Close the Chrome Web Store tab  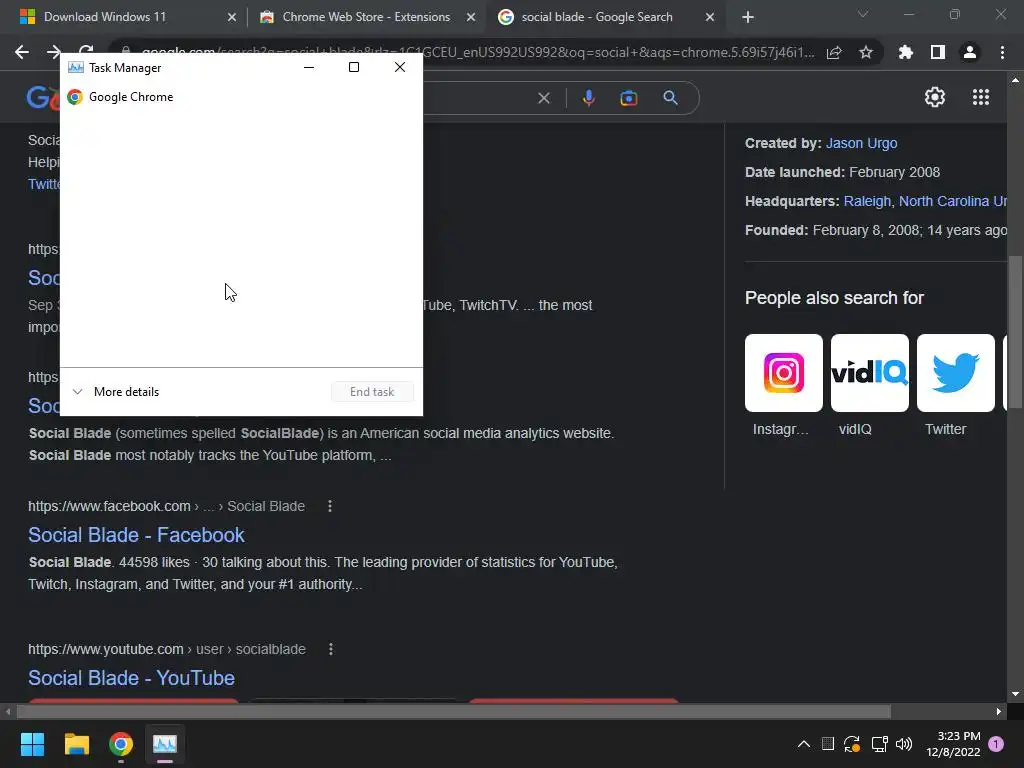click(x=471, y=18)
